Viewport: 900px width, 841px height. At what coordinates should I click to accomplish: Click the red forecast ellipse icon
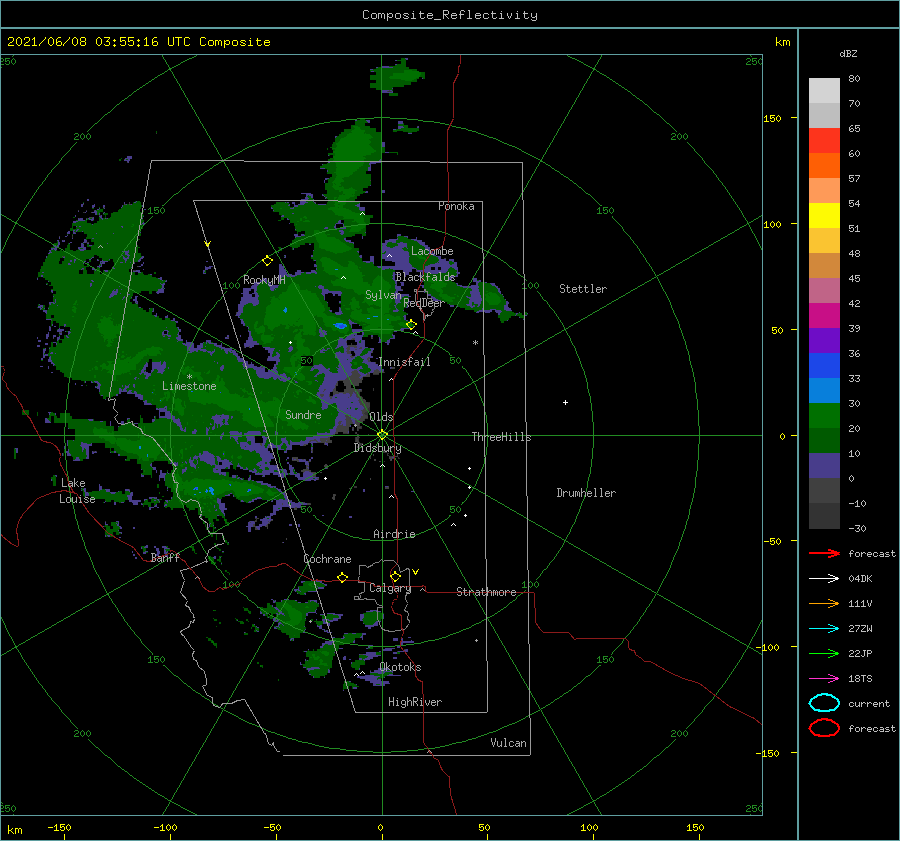pyautogui.click(x=824, y=728)
